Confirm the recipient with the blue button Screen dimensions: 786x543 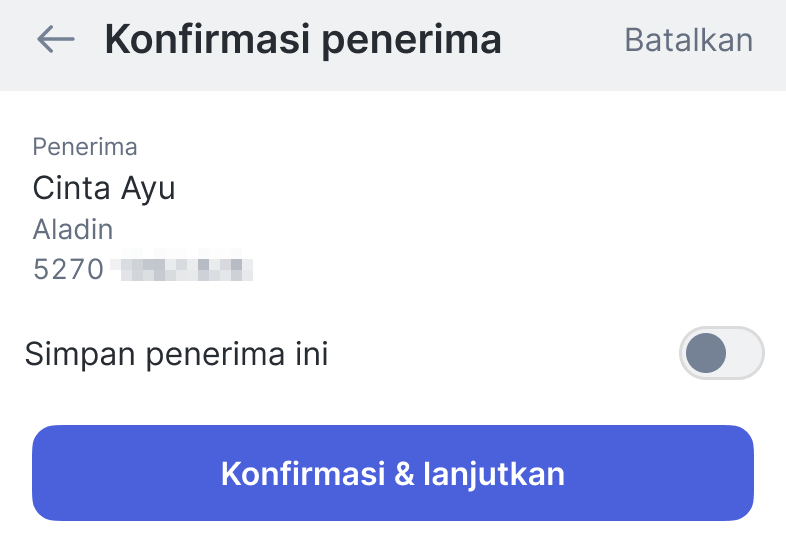point(392,473)
